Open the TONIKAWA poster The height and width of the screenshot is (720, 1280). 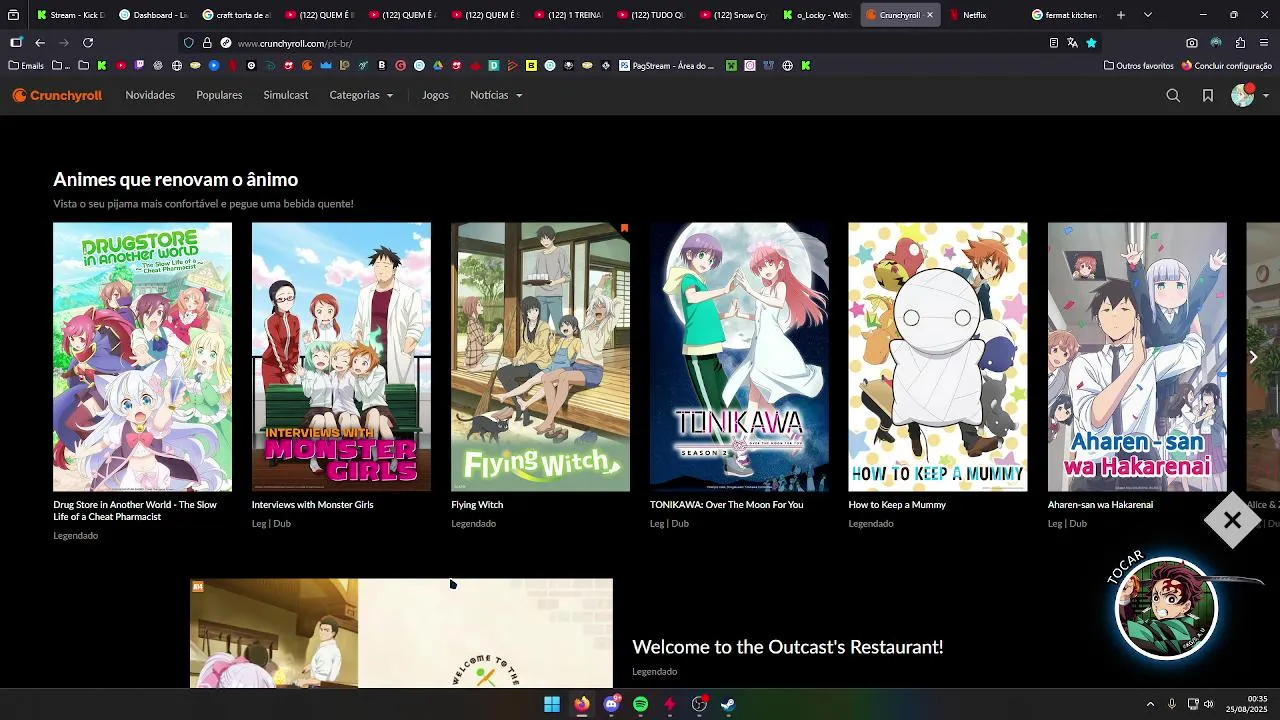(x=739, y=357)
